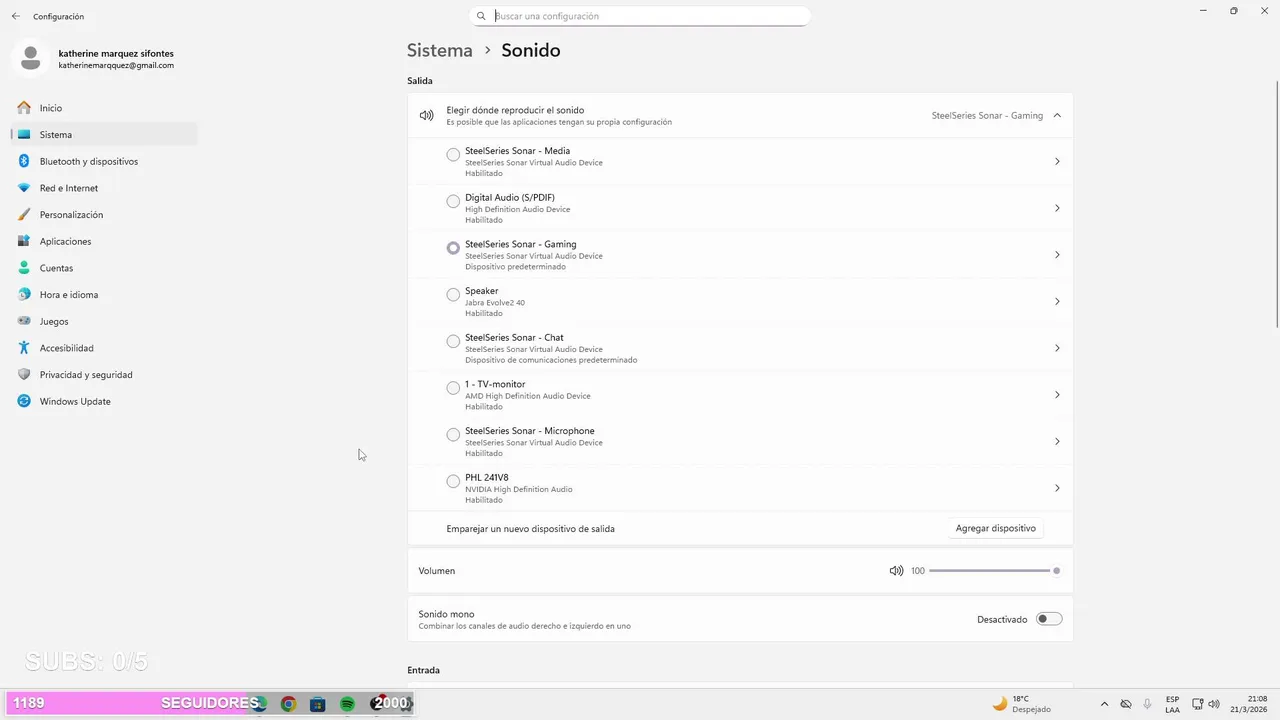Viewport: 1280px width, 720px height.
Task: Open the katherine marquez sifontes account name
Action: 116,53
